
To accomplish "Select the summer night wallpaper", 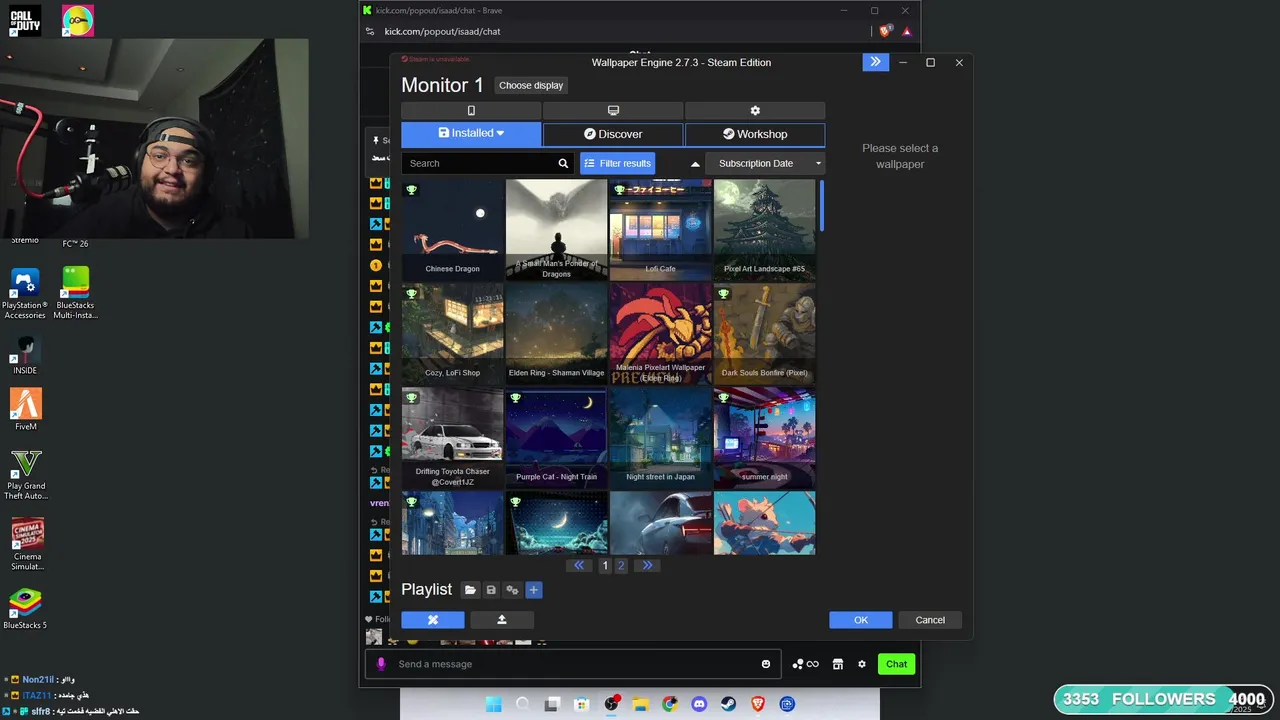I will (x=765, y=438).
